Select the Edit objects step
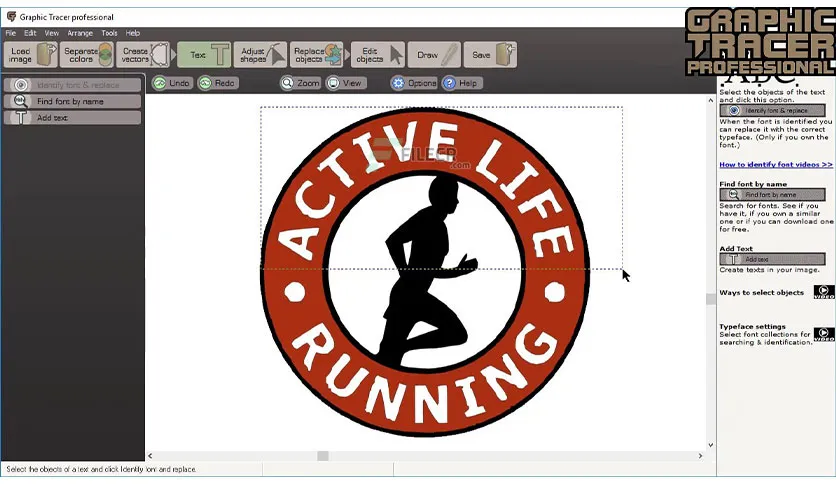Image resolution: width=836 pixels, height=484 pixels. (378, 55)
